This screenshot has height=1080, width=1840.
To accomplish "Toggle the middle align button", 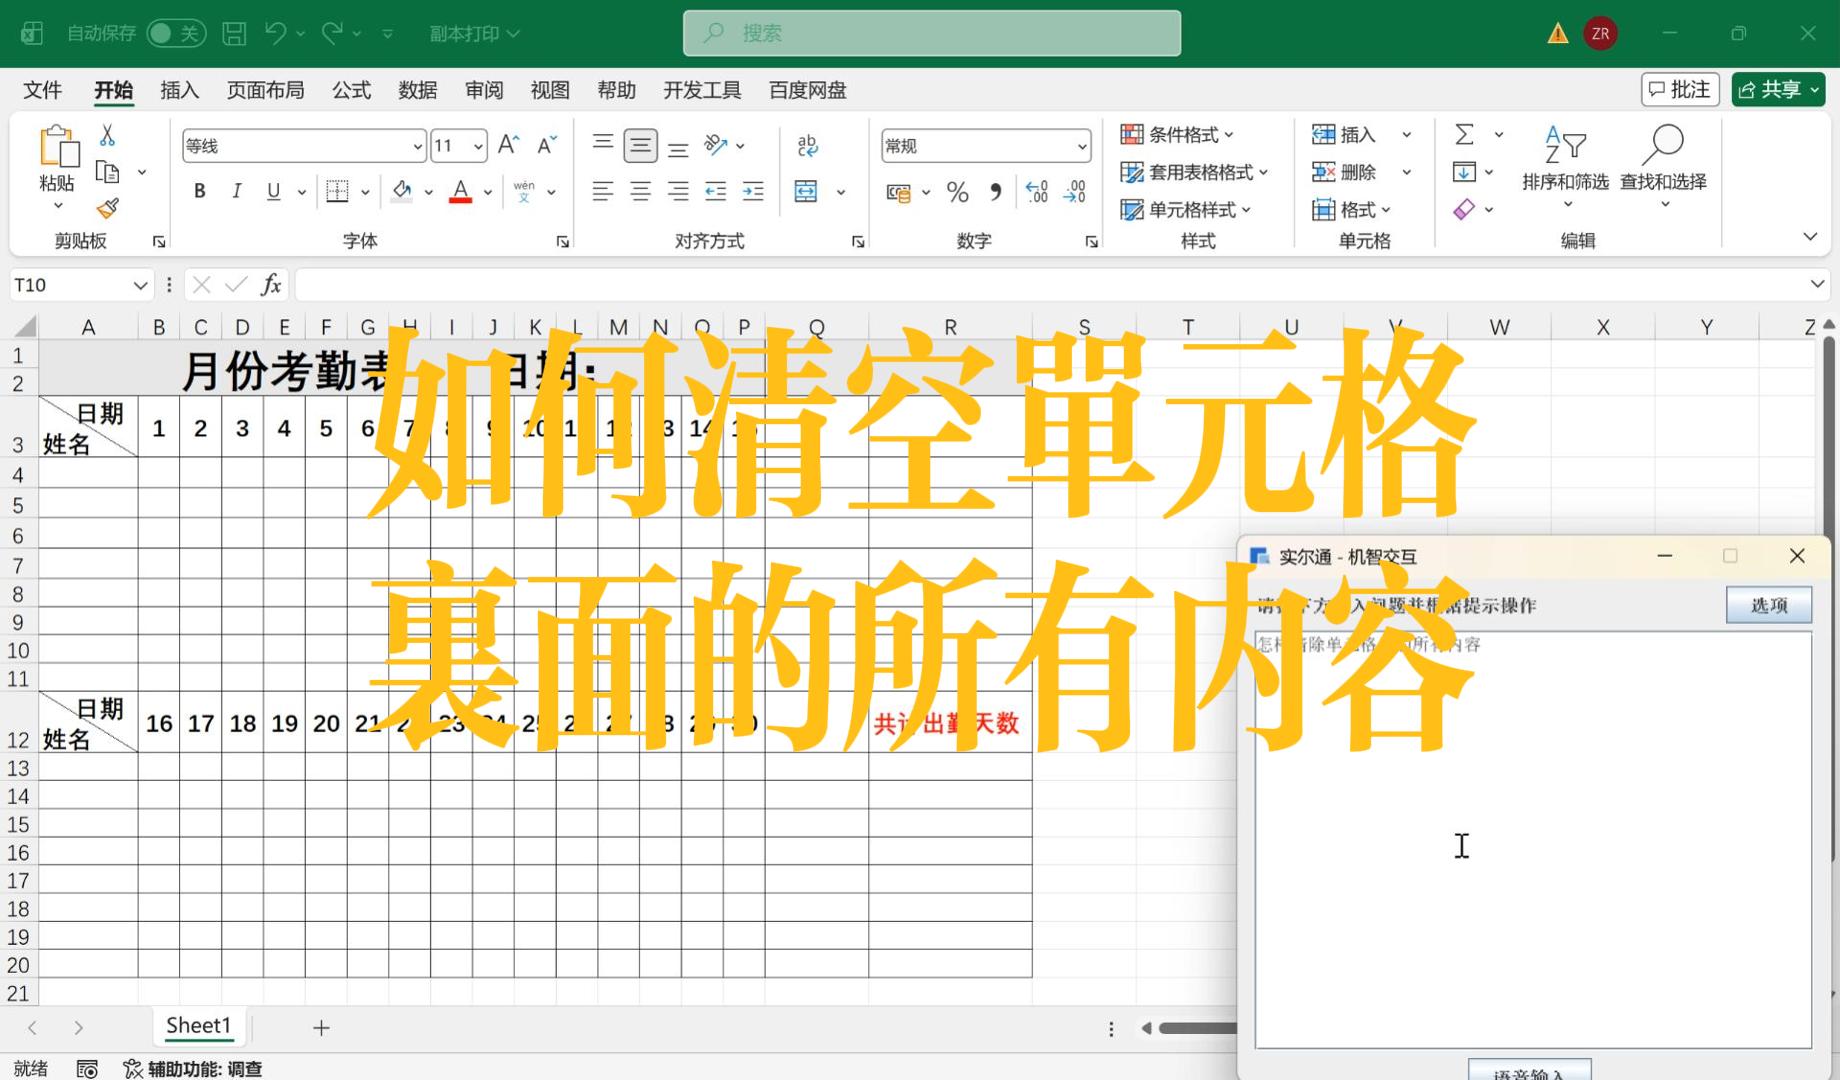I will coord(640,146).
